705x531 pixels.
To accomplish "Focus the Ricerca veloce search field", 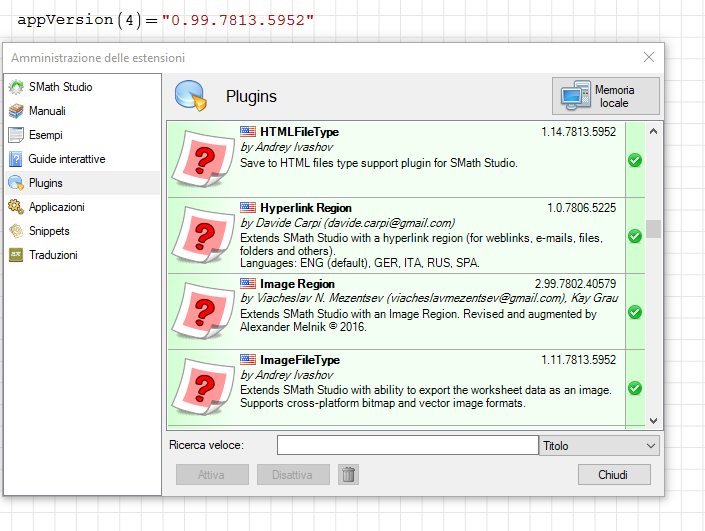I will click(407, 445).
